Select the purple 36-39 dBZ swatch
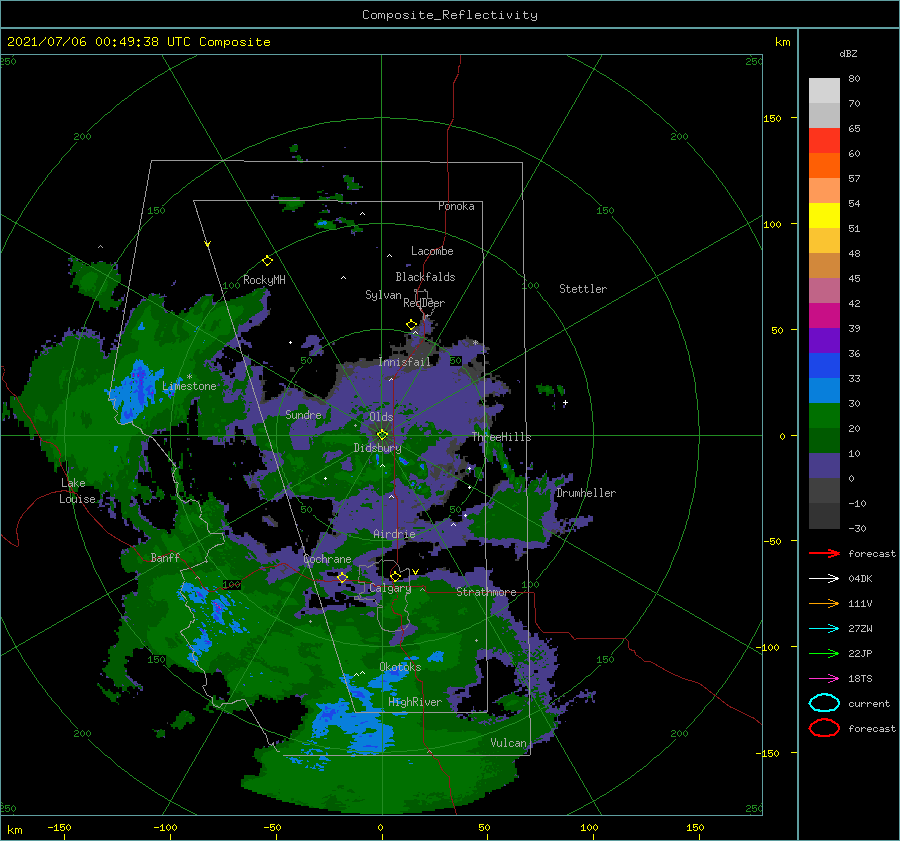 [824, 341]
